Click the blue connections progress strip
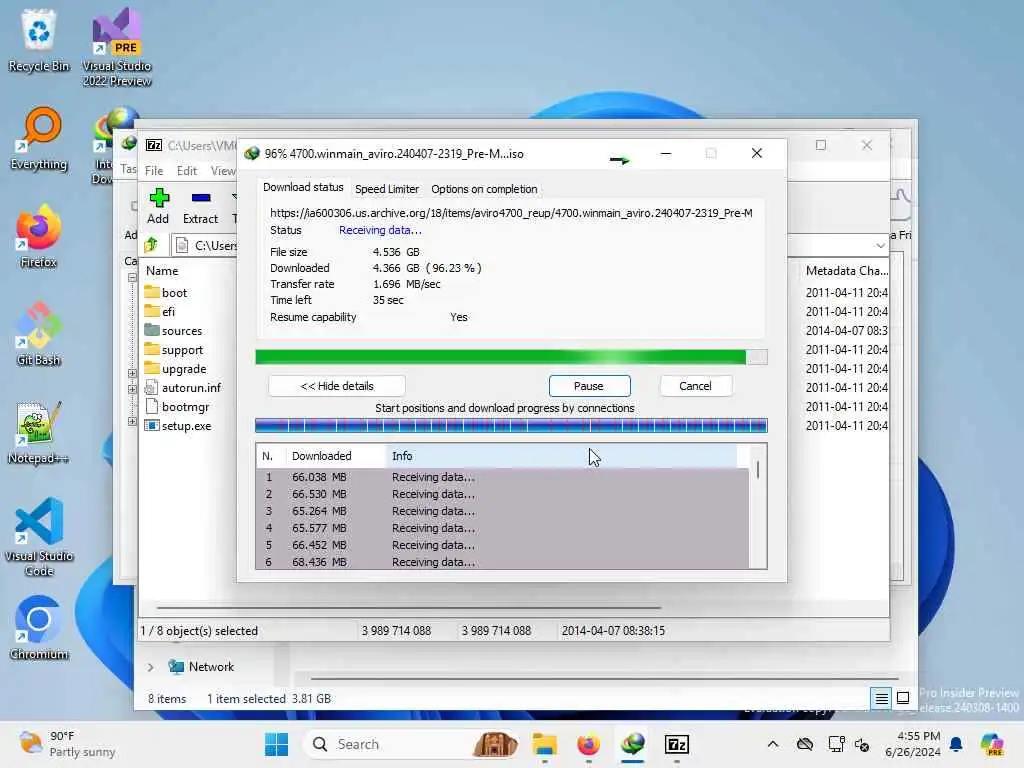The image size is (1024, 768). 511,426
